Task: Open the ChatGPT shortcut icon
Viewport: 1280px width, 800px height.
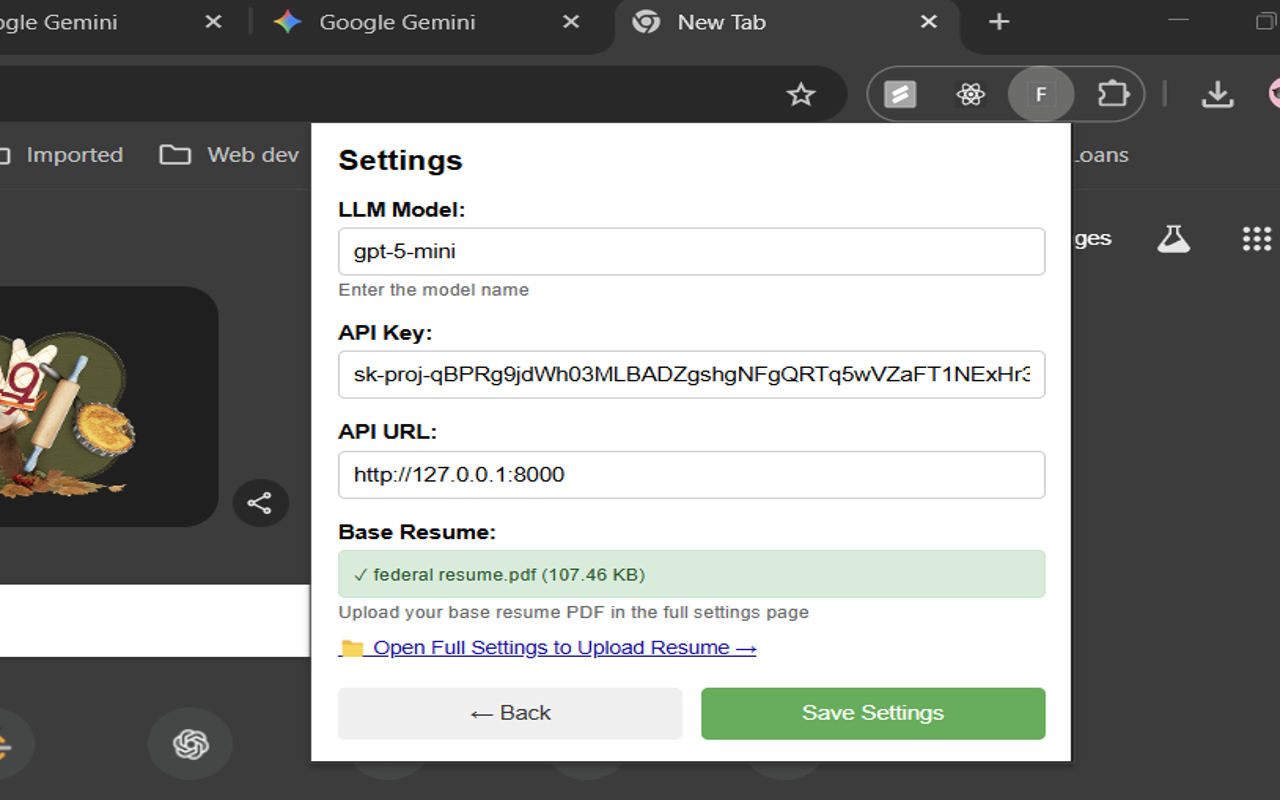Action: [190, 743]
